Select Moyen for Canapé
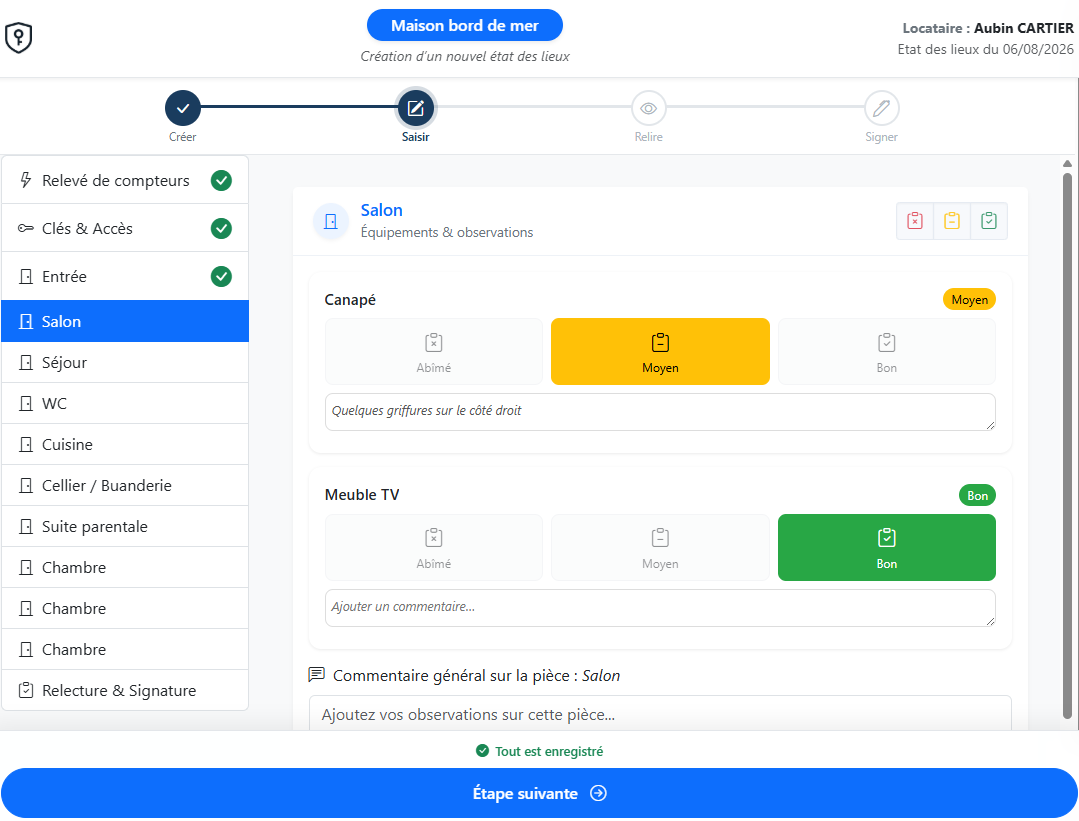Image resolution: width=1079 pixels, height=821 pixels. pyautogui.click(x=660, y=352)
